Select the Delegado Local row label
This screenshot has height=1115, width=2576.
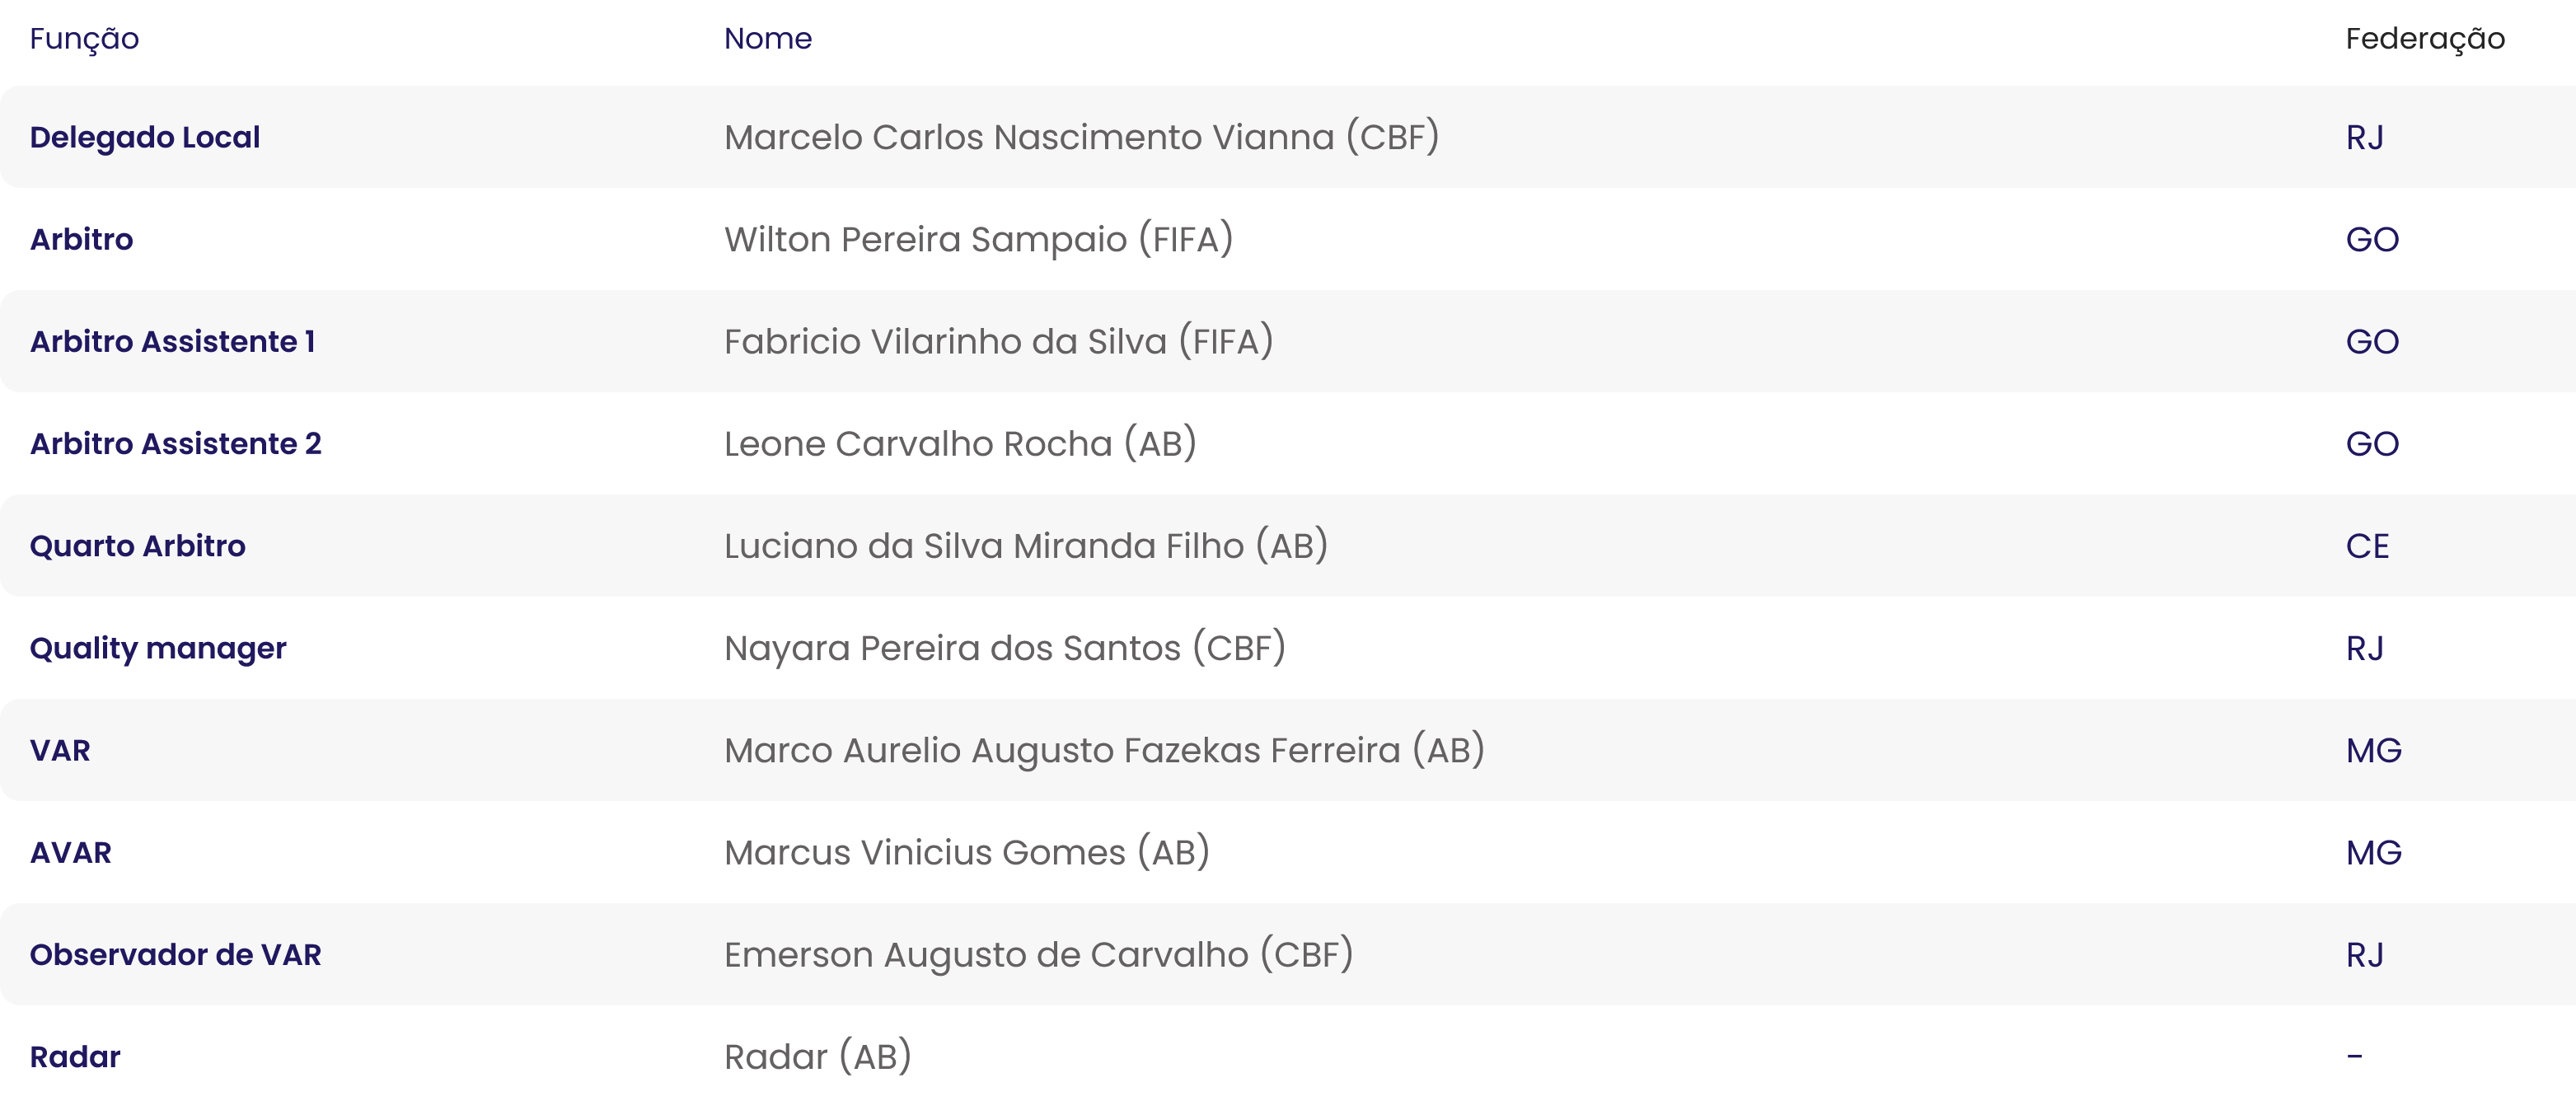coord(144,137)
